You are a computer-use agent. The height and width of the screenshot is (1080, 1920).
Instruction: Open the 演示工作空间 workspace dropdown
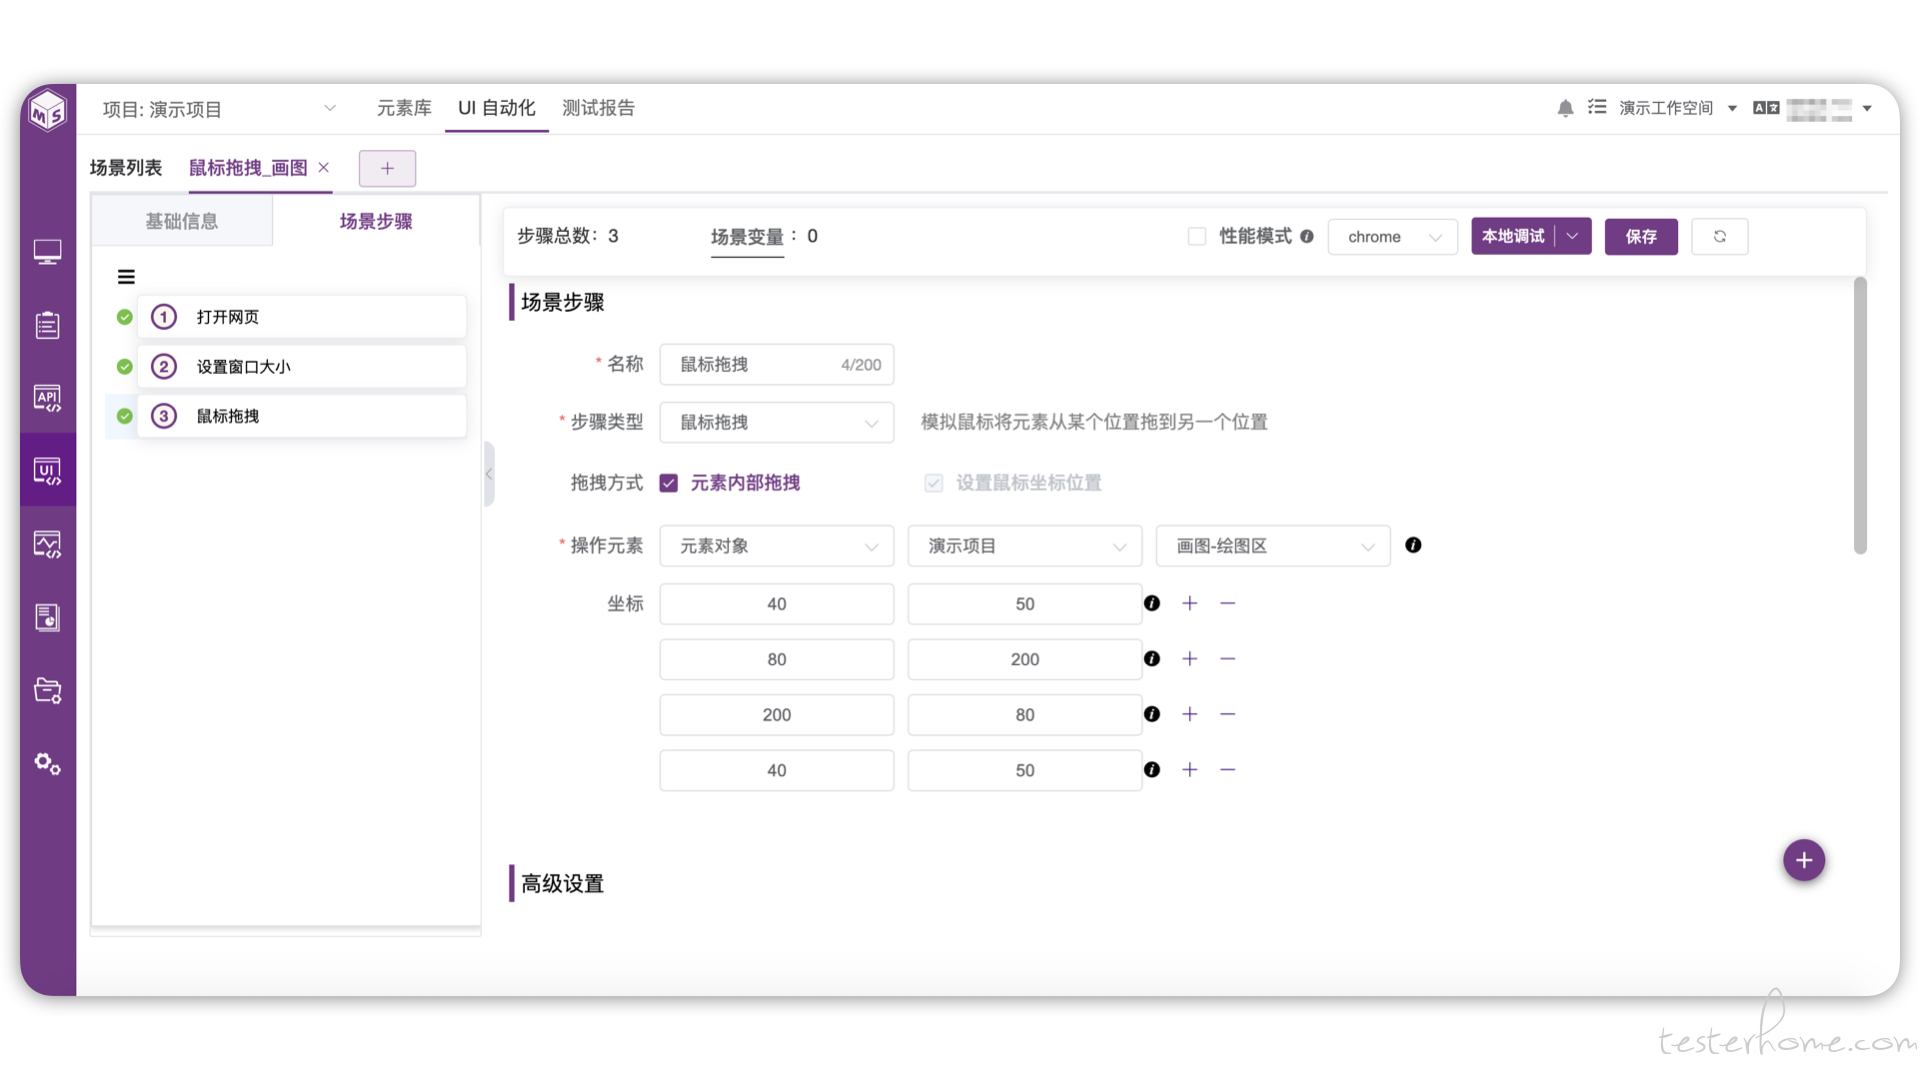coord(1678,108)
